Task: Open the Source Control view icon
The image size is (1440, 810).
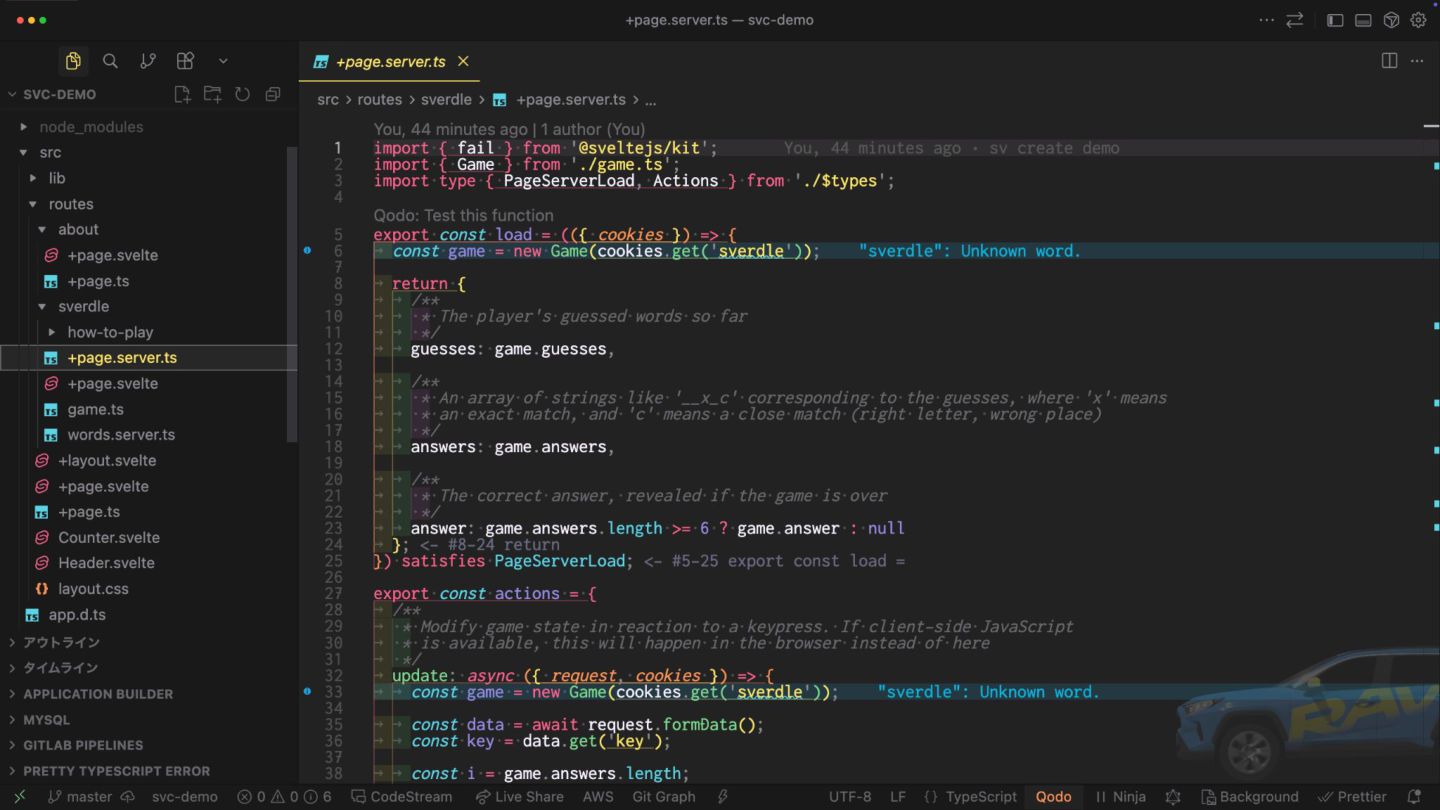Action: pos(148,61)
